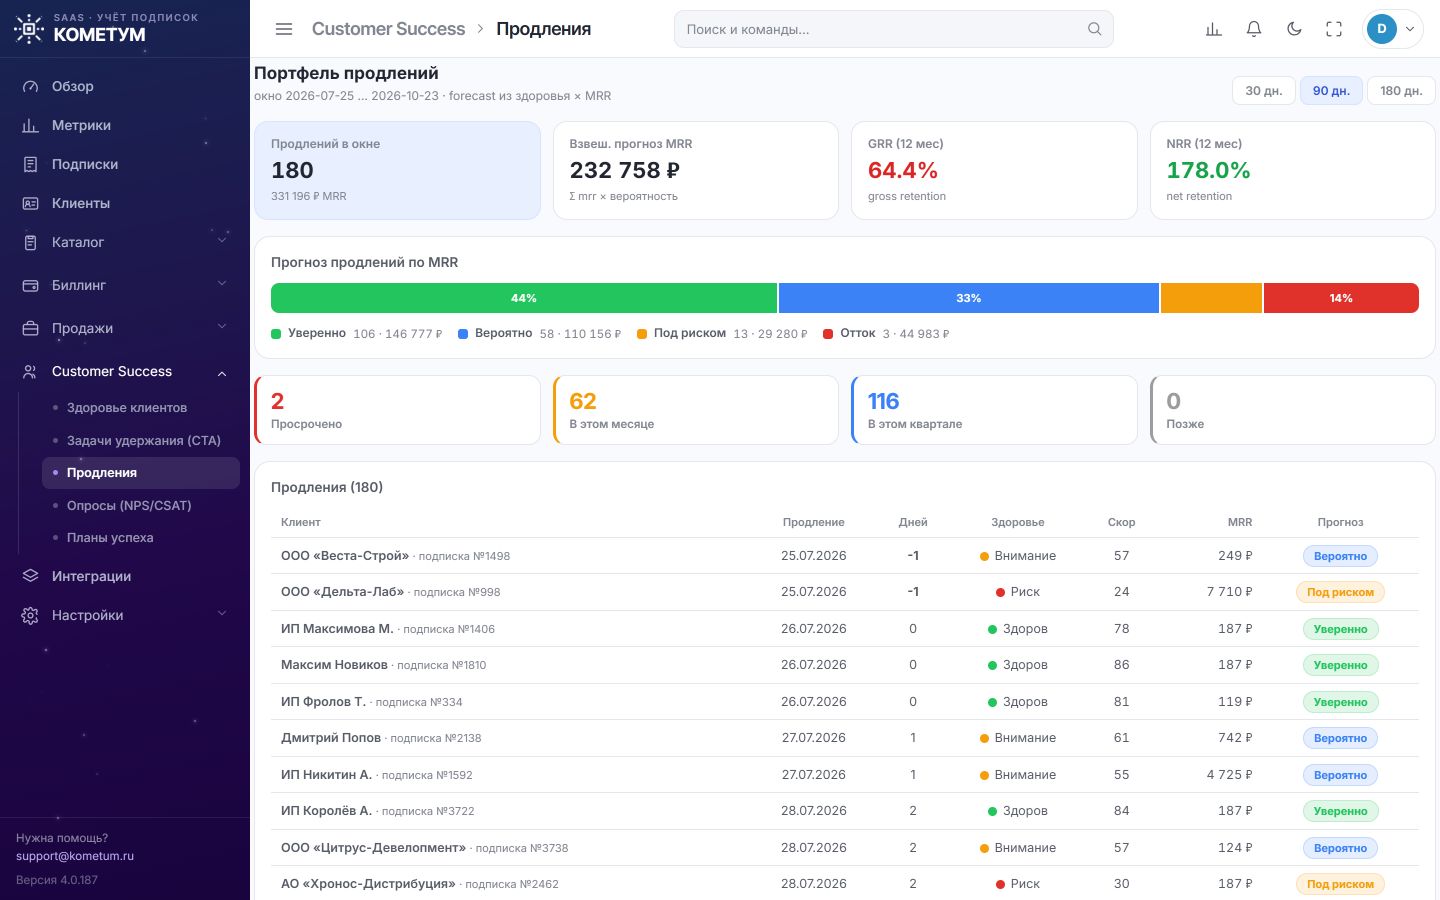Expand the Настройки chevron
The height and width of the screenshot is (900, 1440).
click(x=222, y=613)
